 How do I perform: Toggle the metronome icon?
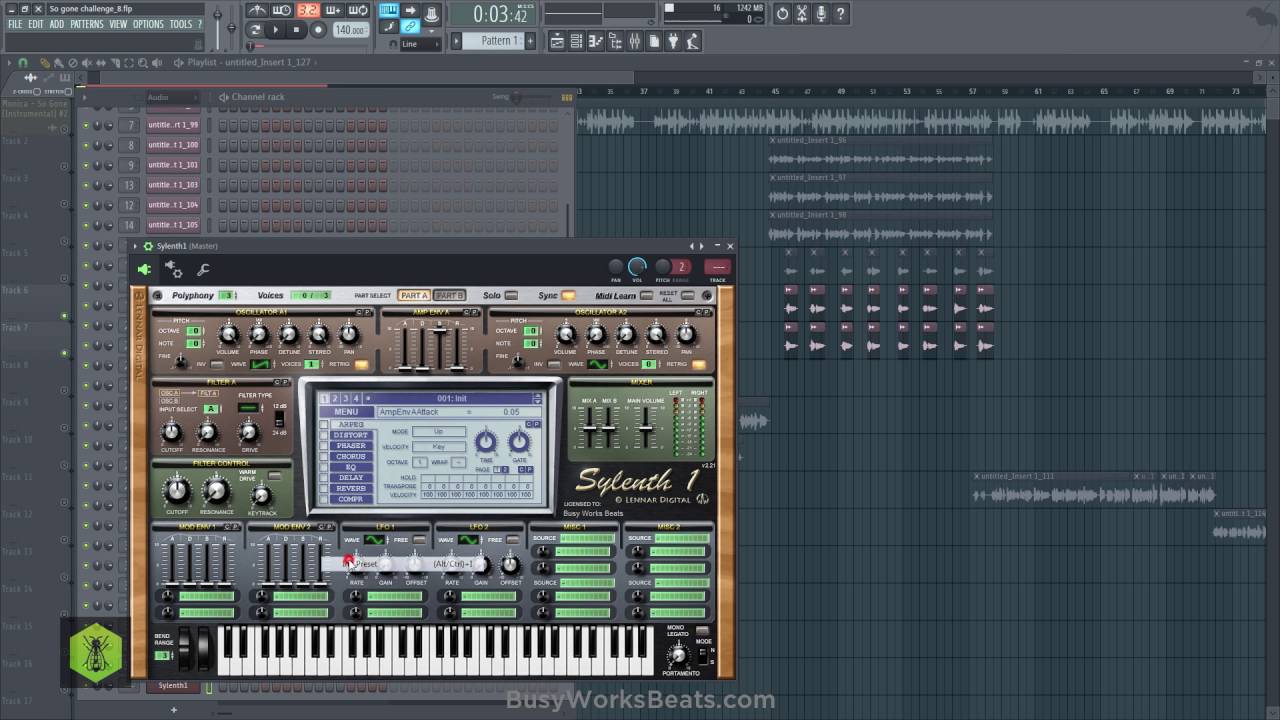click(258, 11)
